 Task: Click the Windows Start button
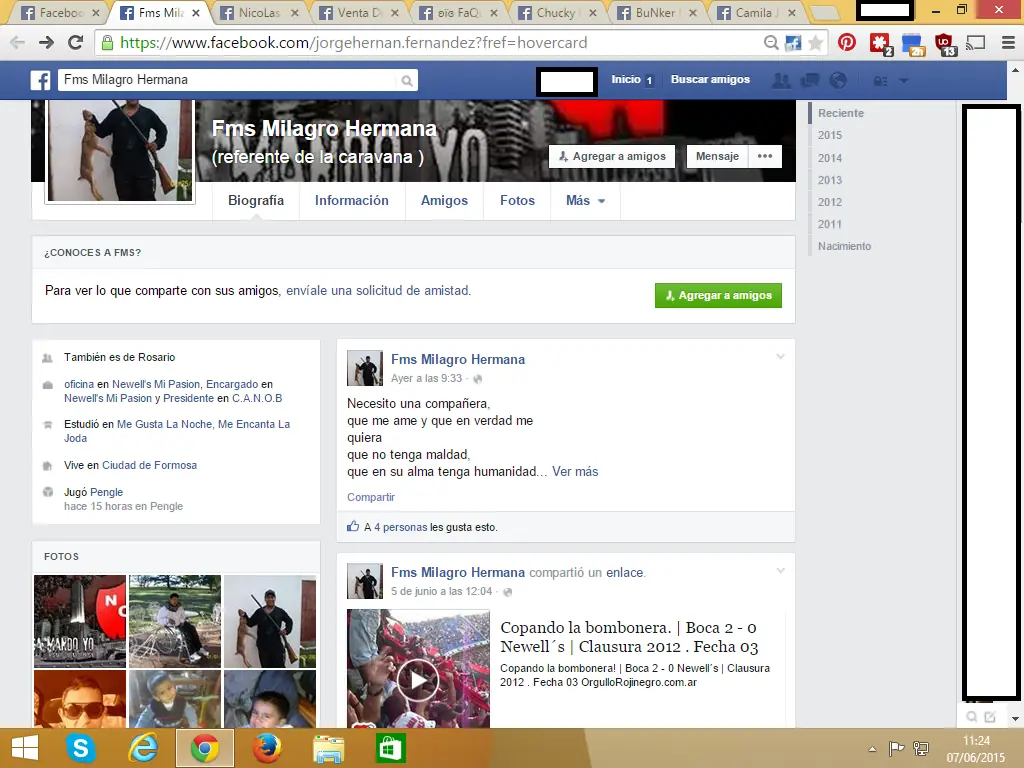(25, 748)
